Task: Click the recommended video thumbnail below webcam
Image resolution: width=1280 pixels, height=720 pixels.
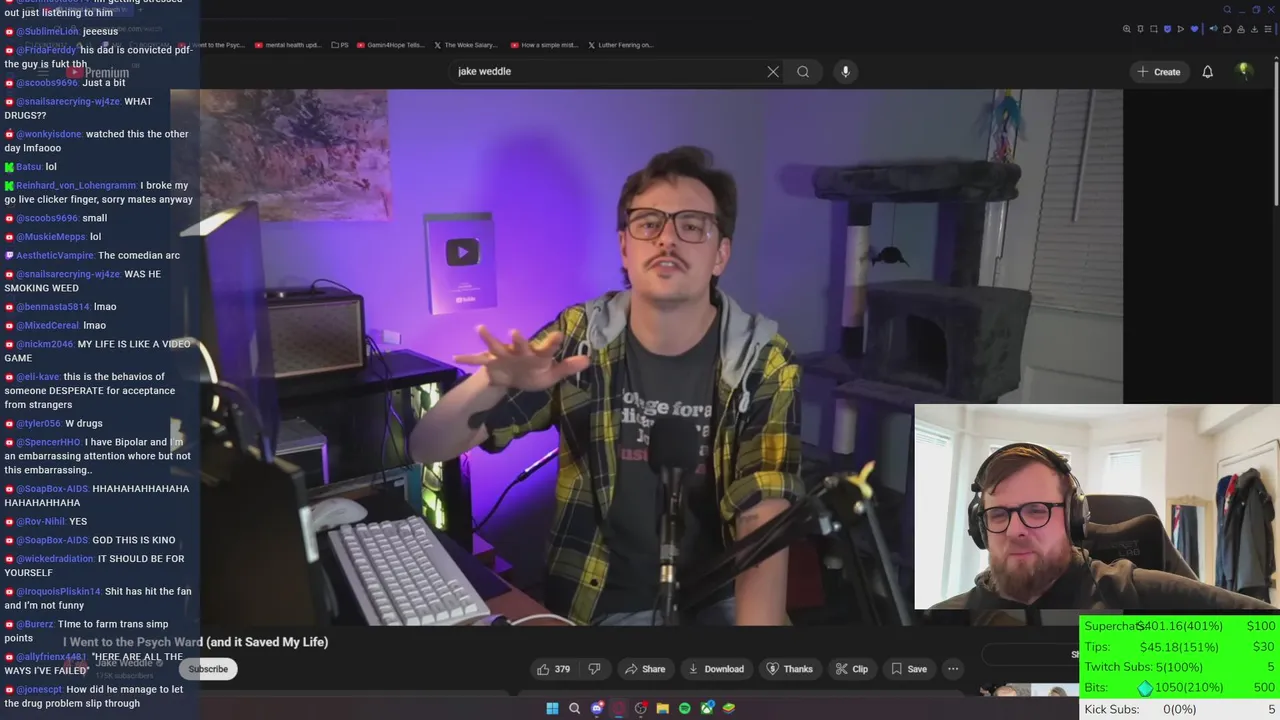Action: 1028,690
